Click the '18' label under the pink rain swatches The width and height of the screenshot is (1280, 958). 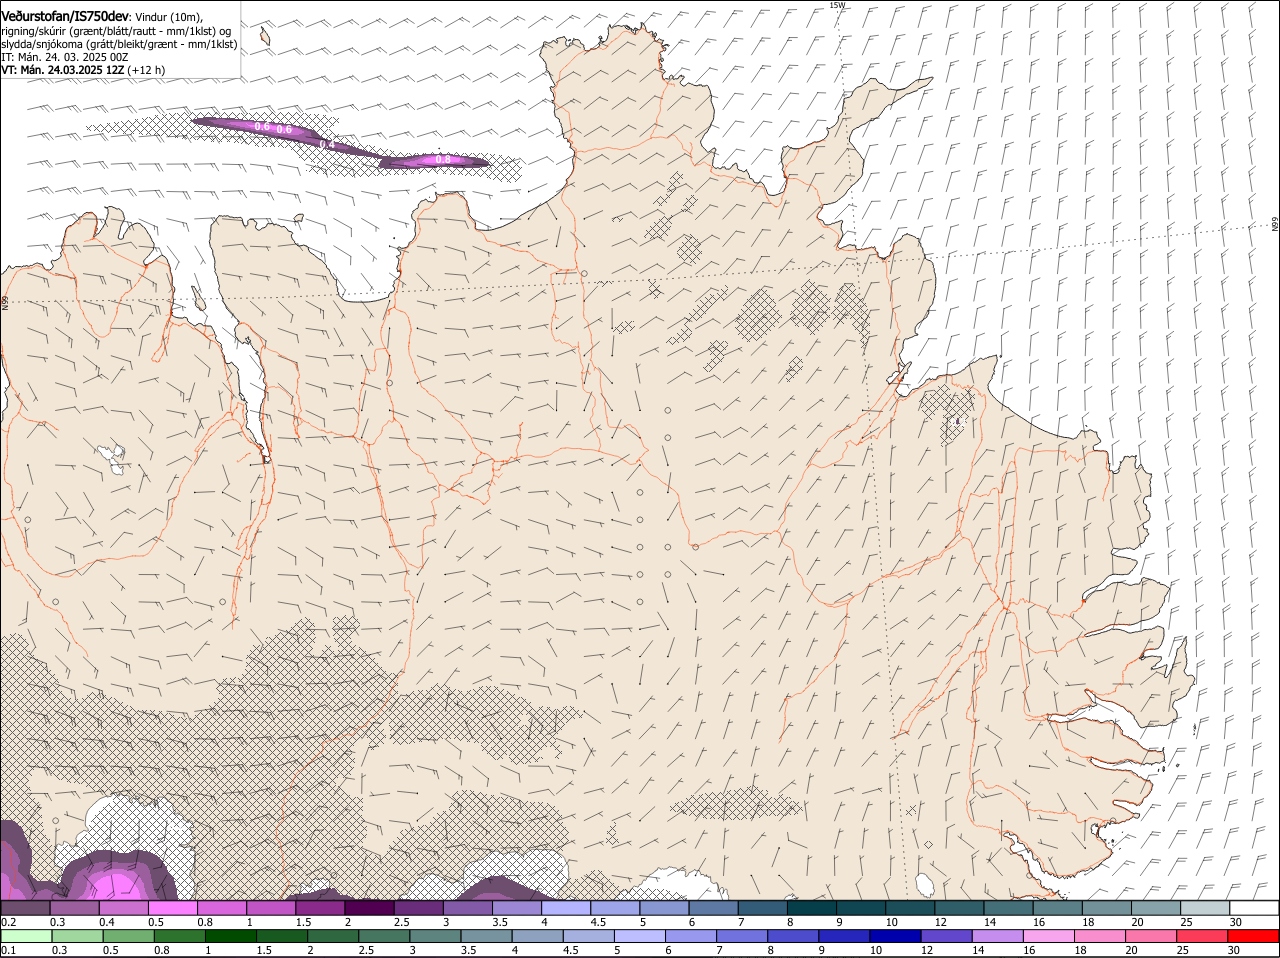(x=1081, y=950)
